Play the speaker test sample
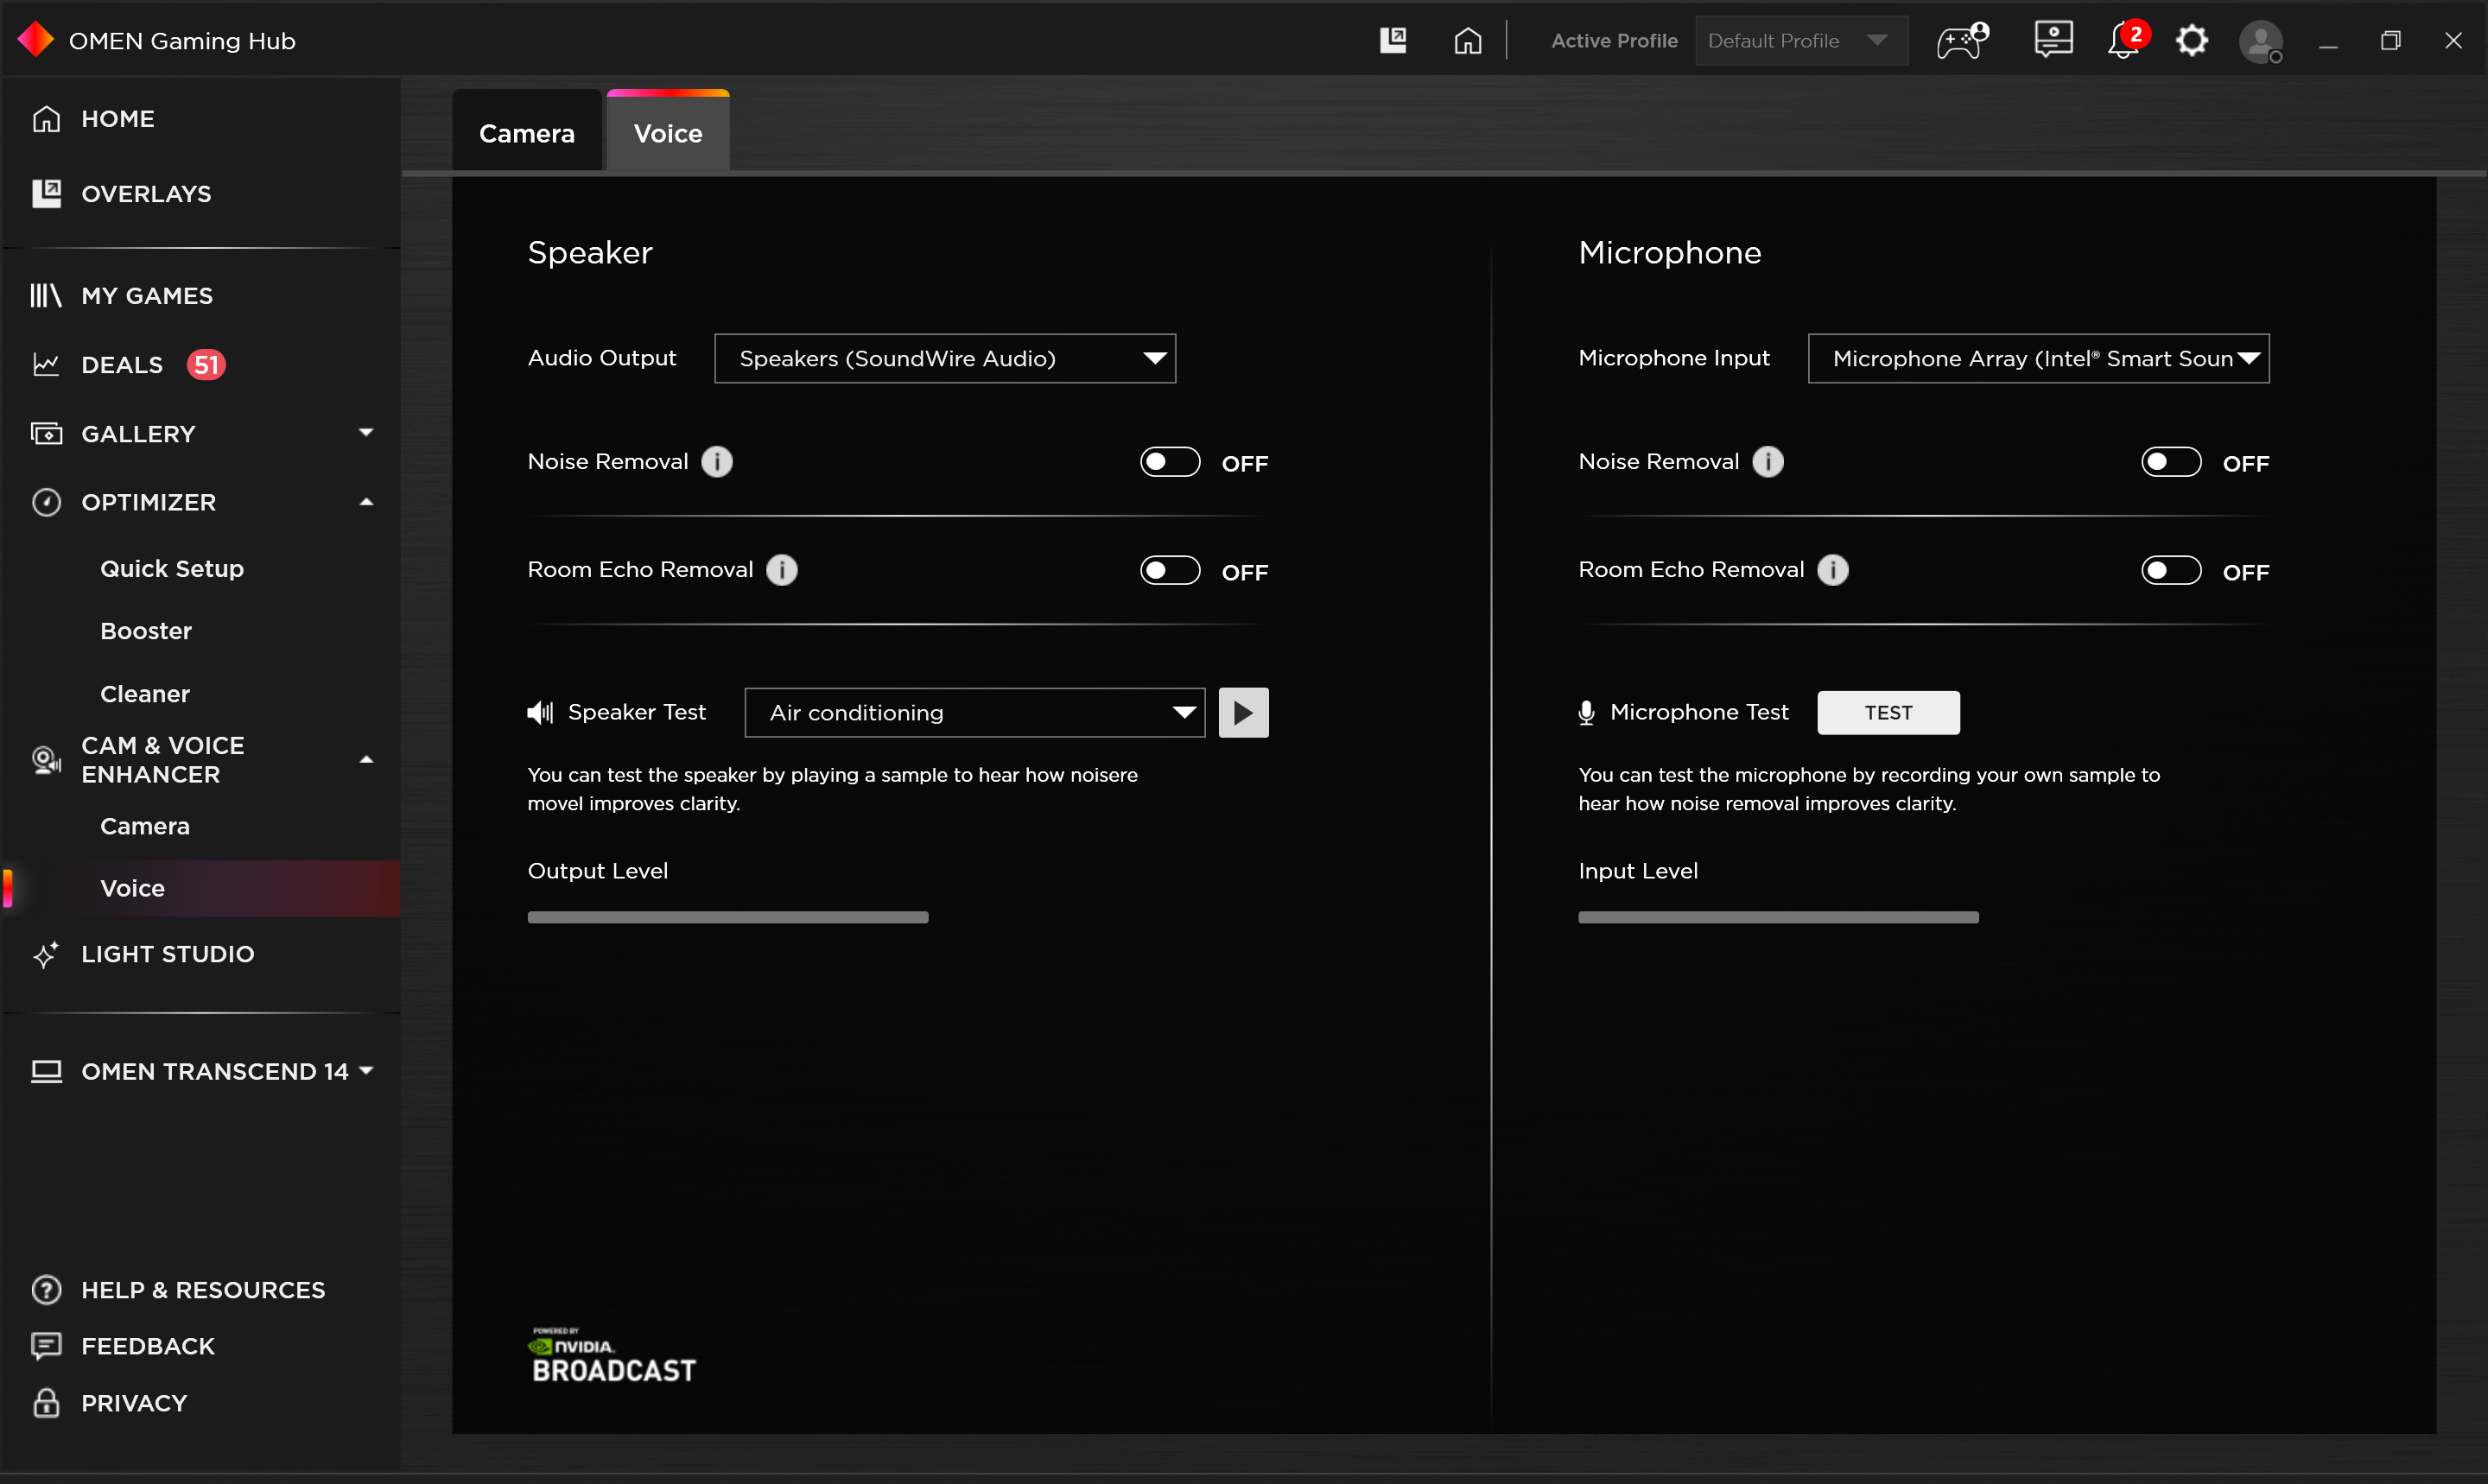Image resolution: width=2488 pixels, height=1484 pixels. pyautogui.click(x=1243, y=712)
